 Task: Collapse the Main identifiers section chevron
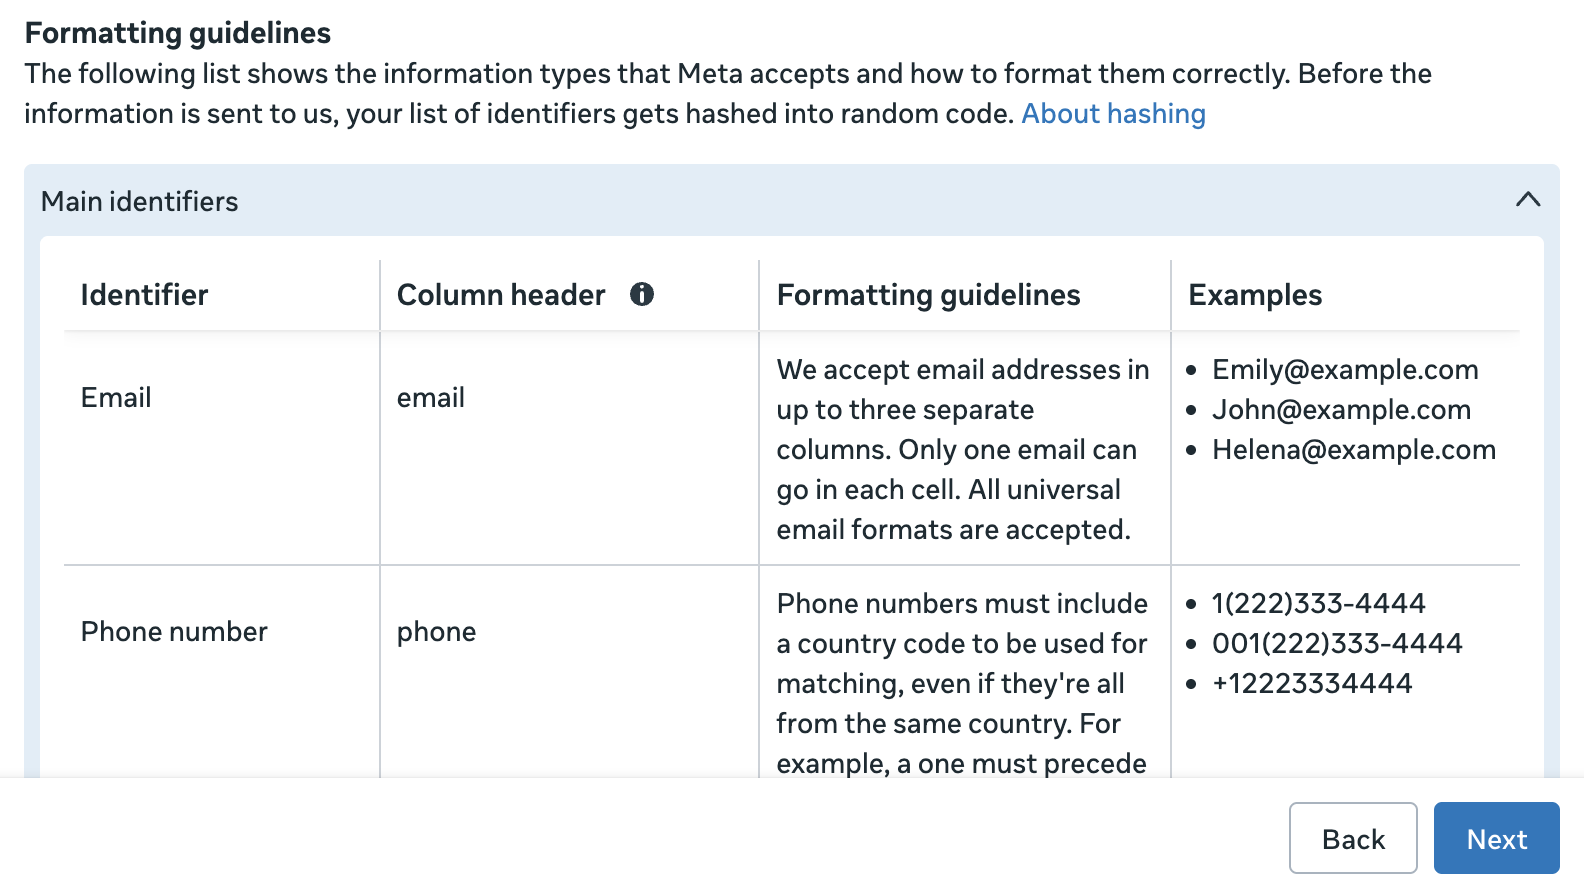click(1528, 199)
